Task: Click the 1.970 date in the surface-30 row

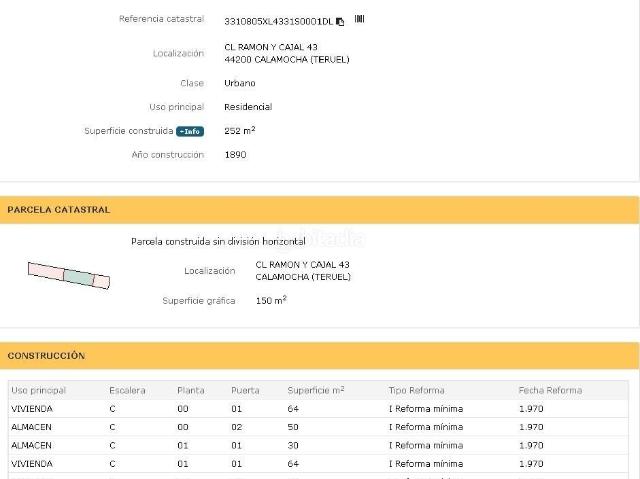Action: (531, 446)
